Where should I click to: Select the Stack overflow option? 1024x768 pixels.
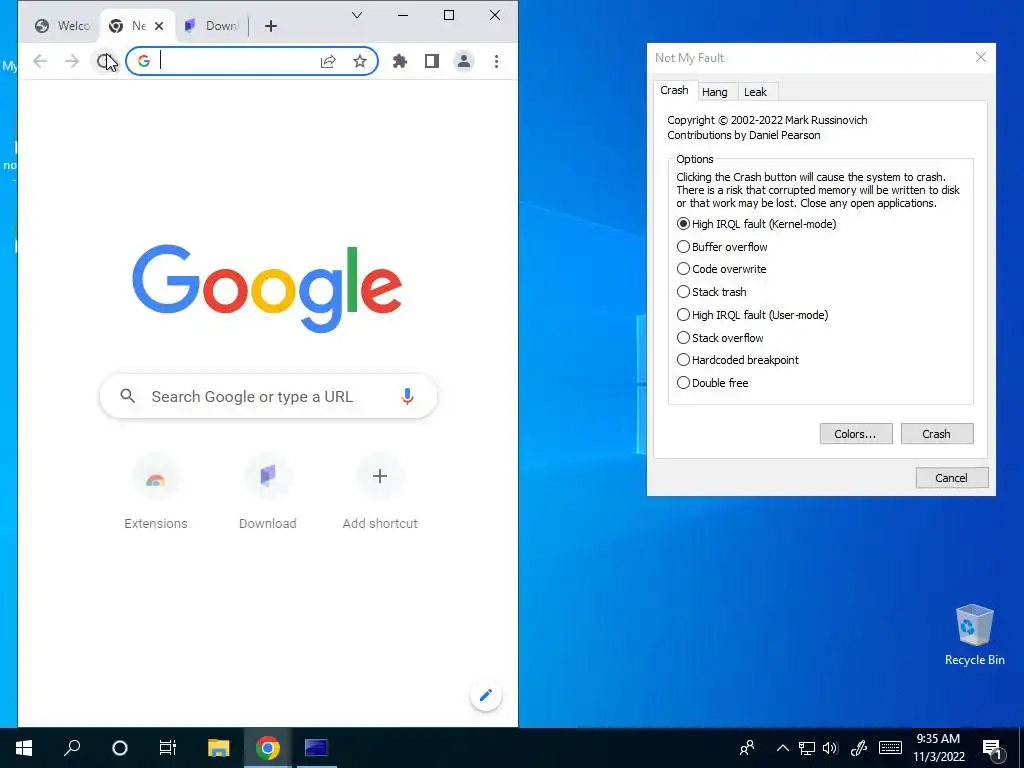click(720, 338)
